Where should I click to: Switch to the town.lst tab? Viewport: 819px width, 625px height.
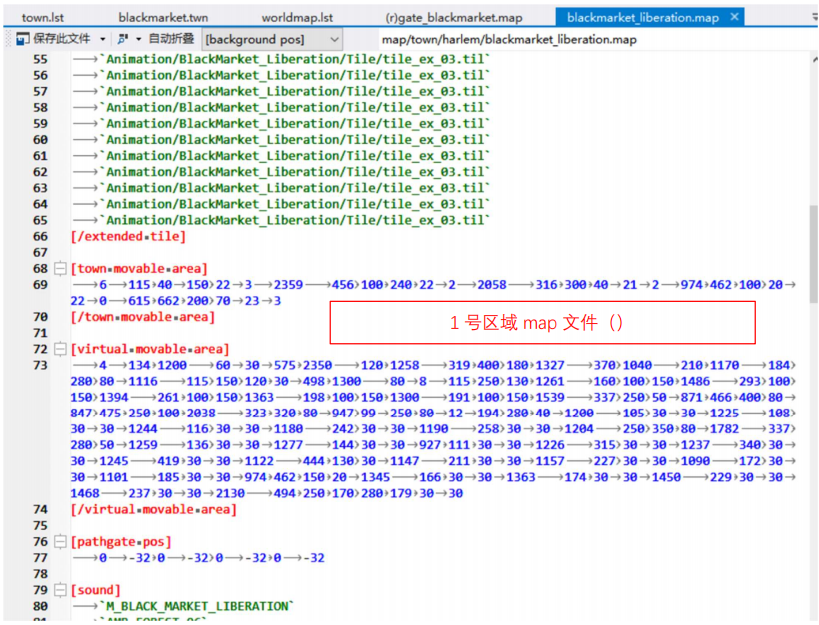(43, 17)
